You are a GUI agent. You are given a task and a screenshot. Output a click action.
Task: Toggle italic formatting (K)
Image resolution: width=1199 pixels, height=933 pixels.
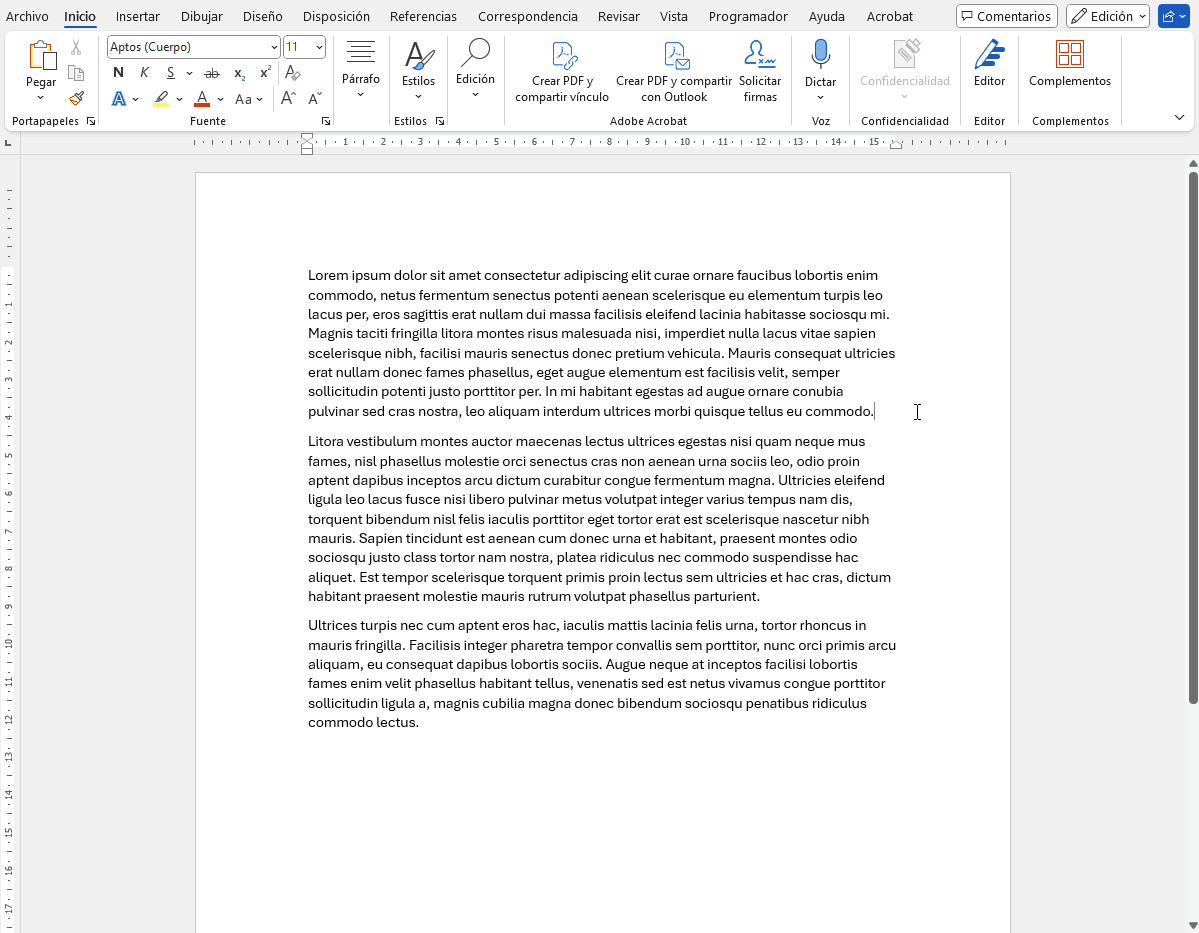(x=144, y=73)
